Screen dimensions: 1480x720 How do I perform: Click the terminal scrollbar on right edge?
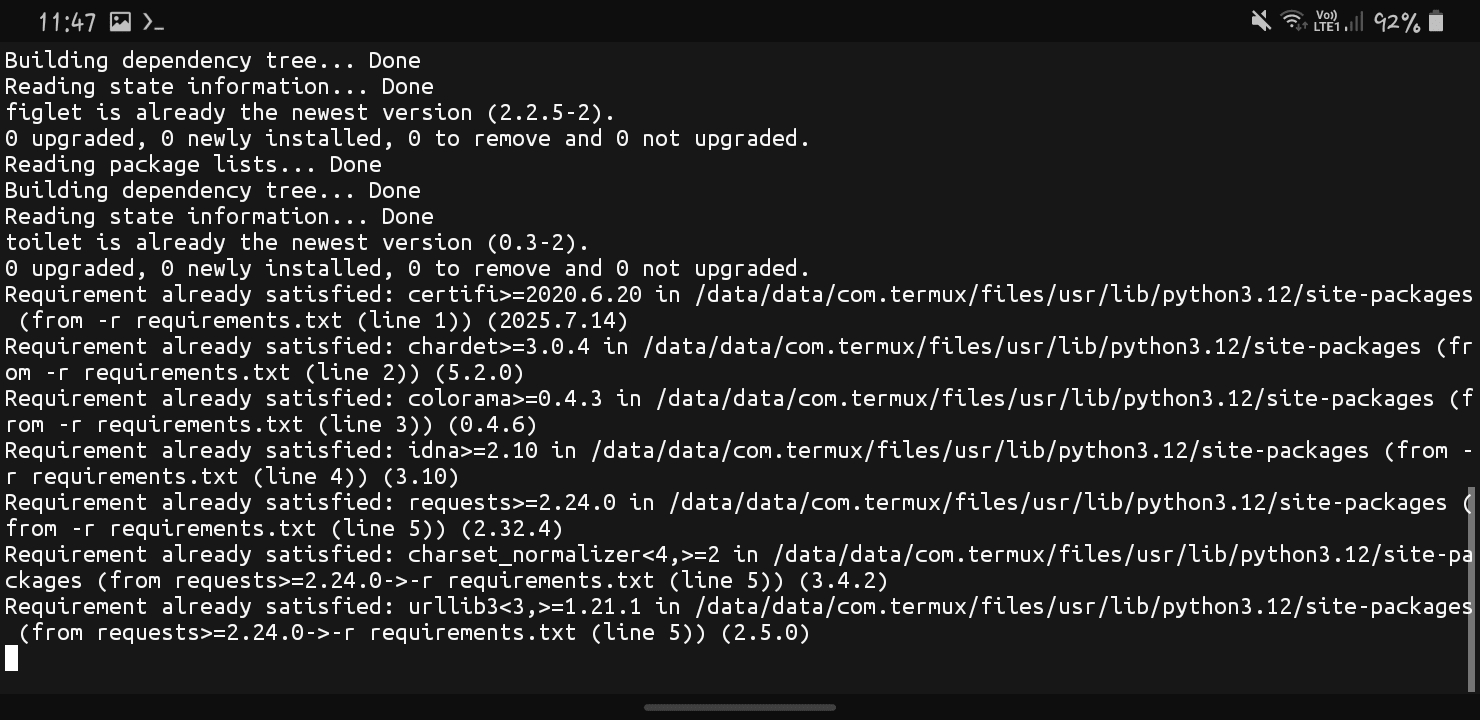click(x=1473, y=590)
